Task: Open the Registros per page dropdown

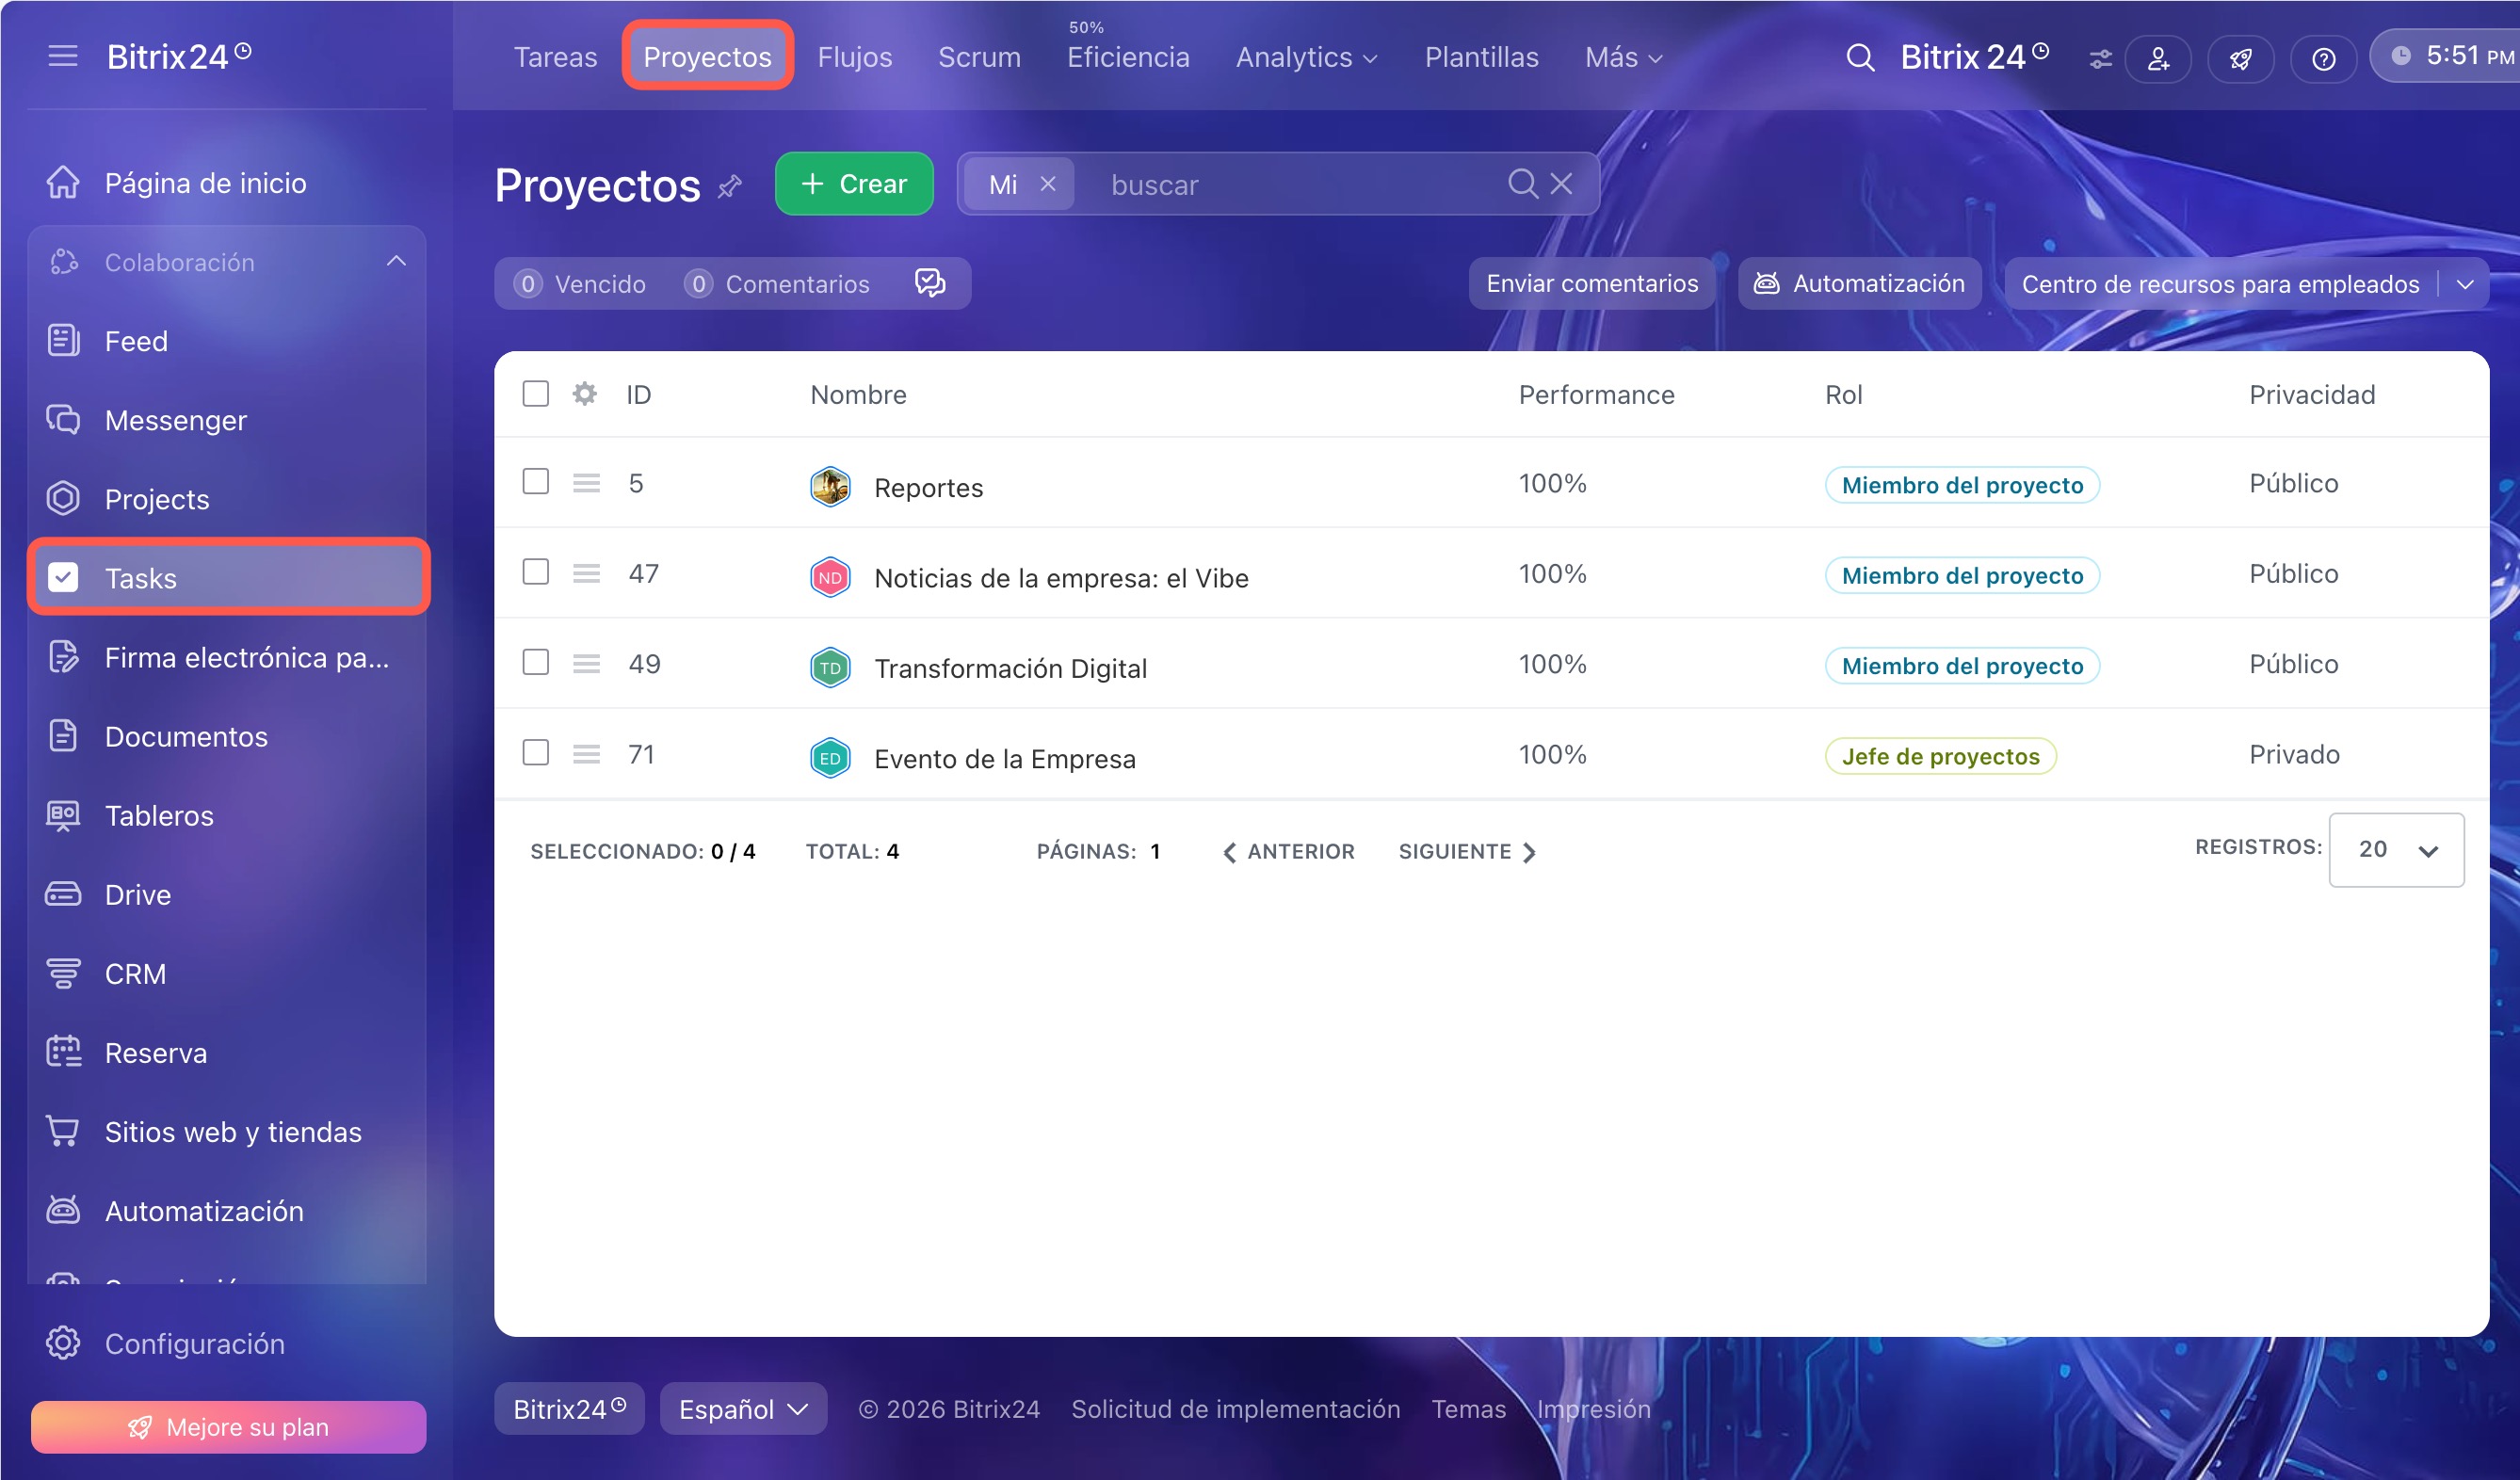Action: click(x=2396, y=849)
